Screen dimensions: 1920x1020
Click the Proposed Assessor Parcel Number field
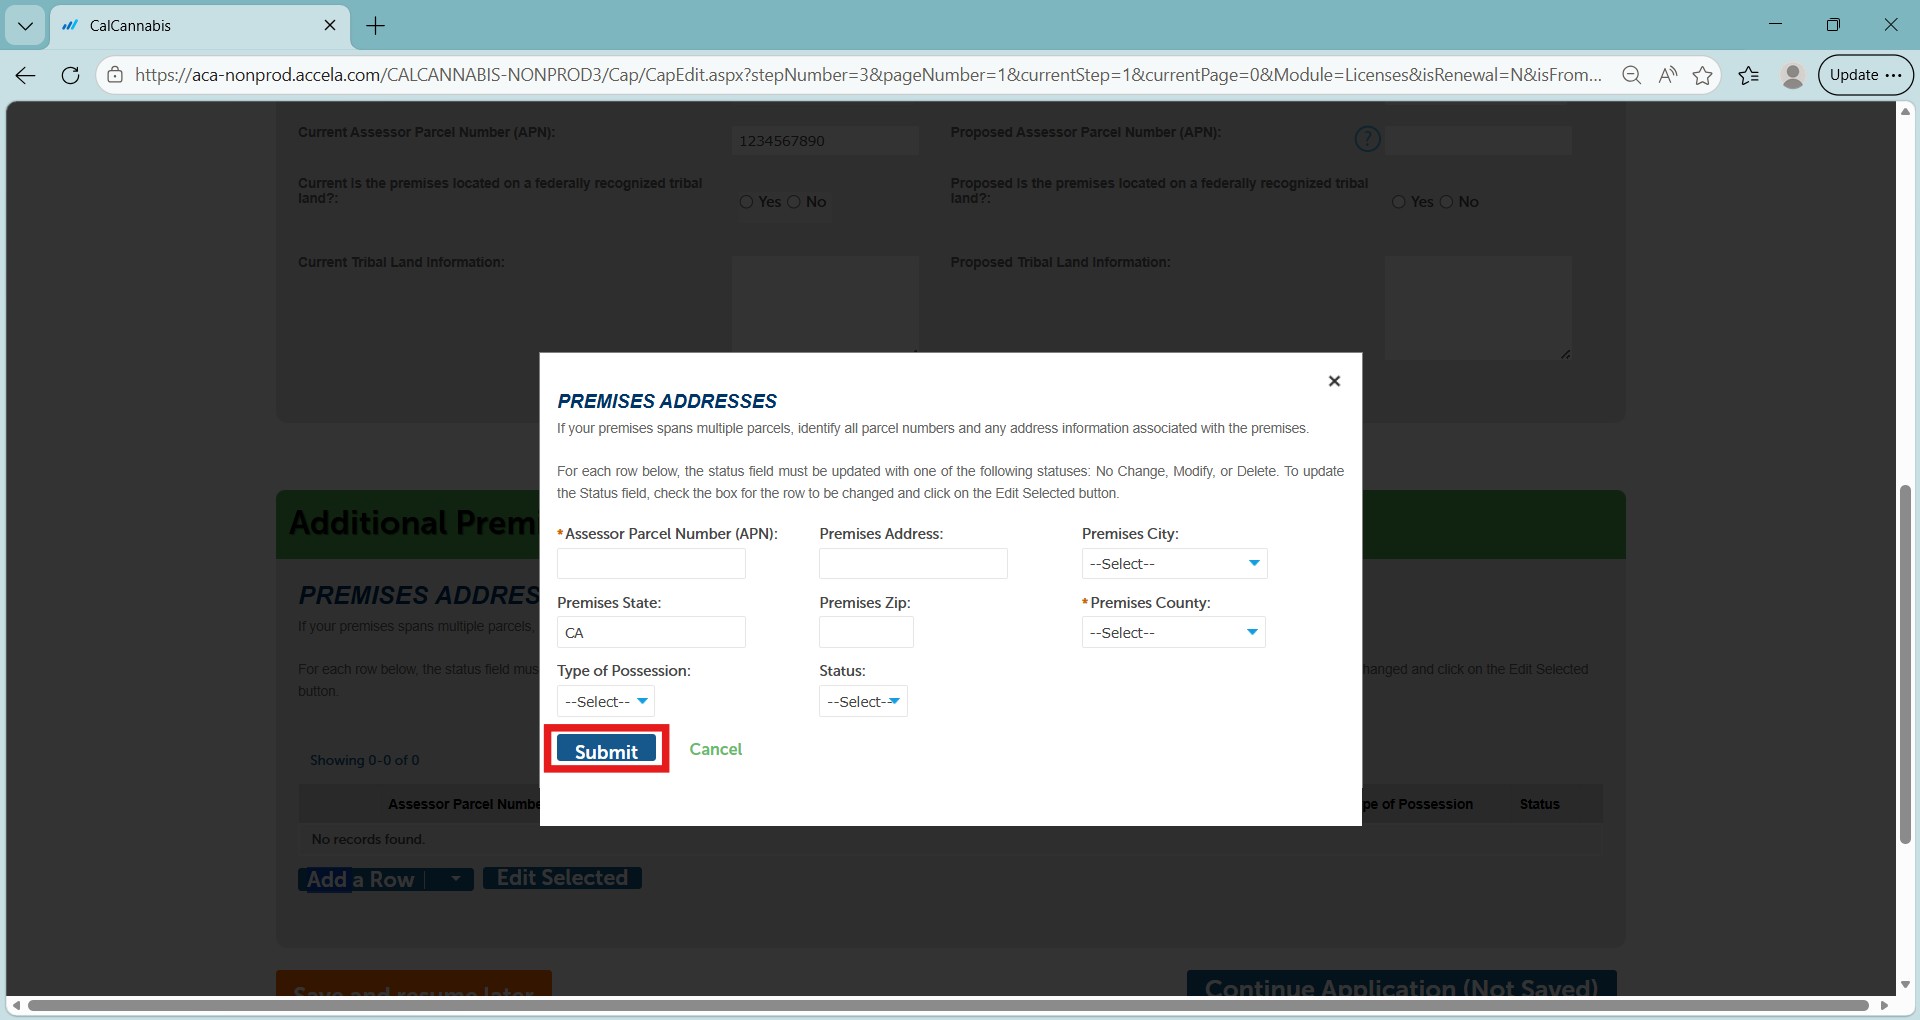[1478, 141]
